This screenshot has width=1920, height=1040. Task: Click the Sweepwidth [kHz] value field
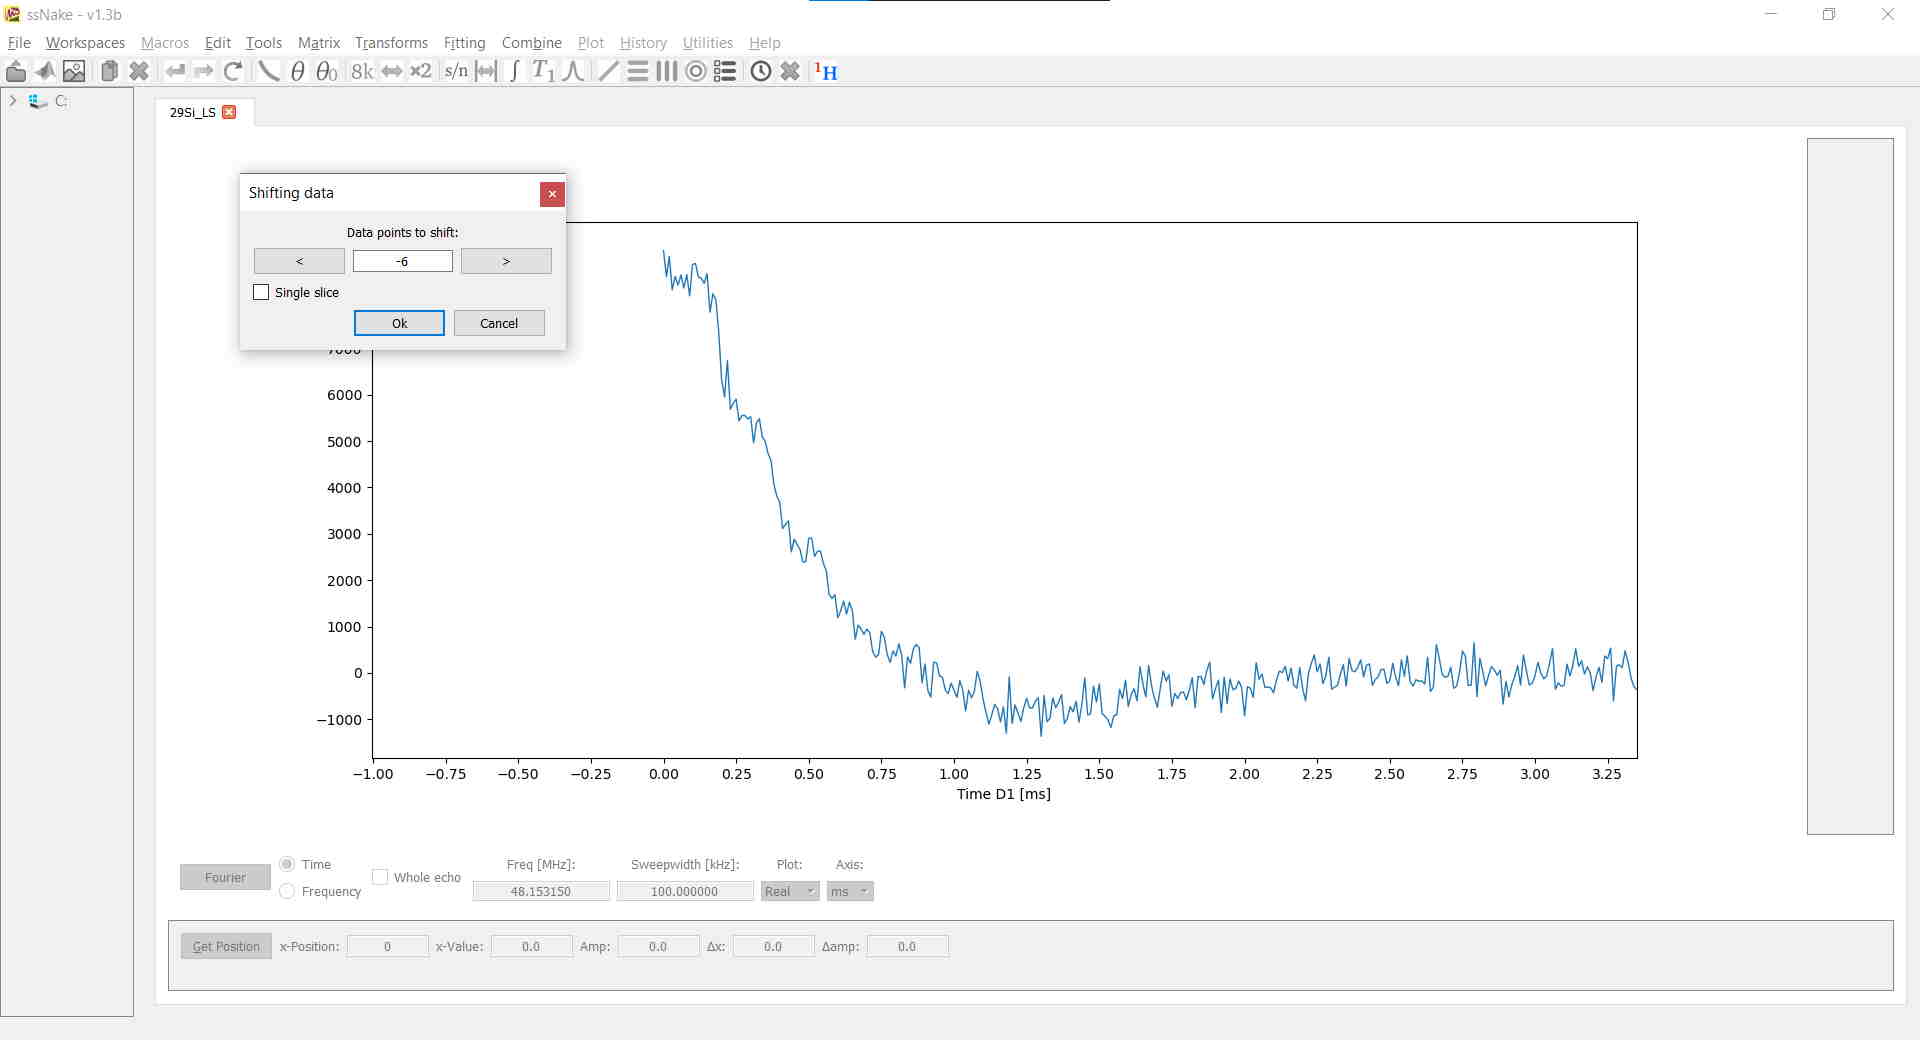click(x=685, y=891)
